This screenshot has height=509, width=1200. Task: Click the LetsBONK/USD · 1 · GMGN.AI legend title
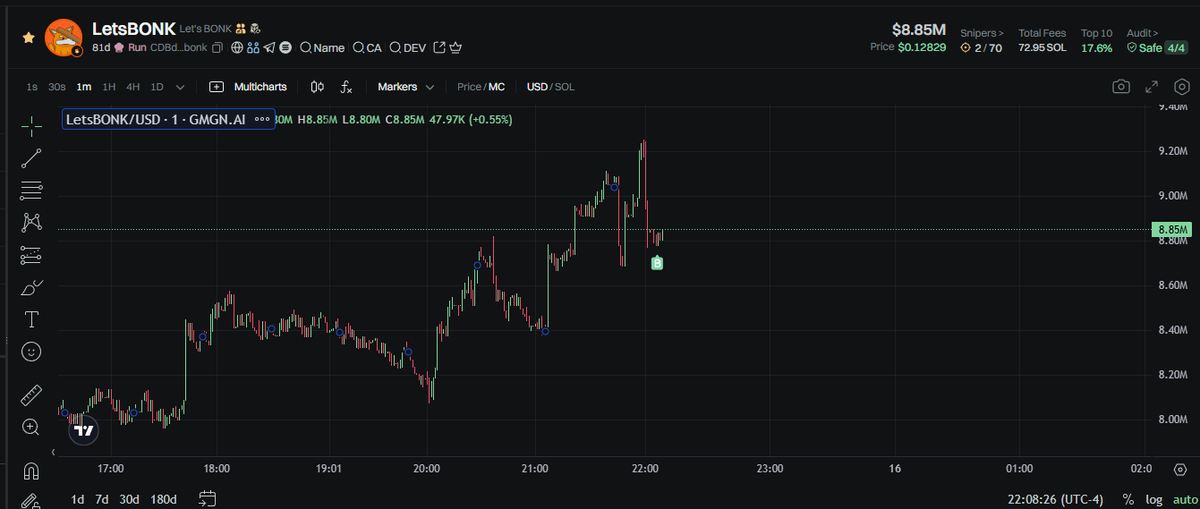click(x=156, y=119)
